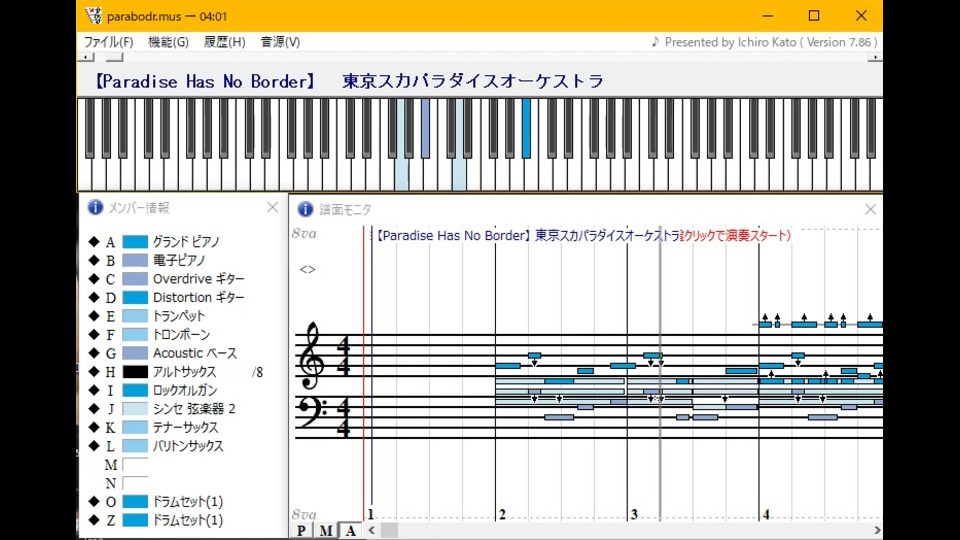Click the top position slider right arrow
The height and width of the screenshot is (540, 960).
875,57
